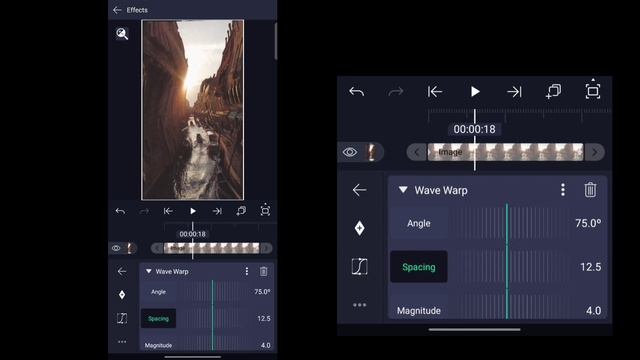Back arrow beside Wave Warp in phone view
Image resolution: width=640 pixels, height=360 pixels.
point(122,271)
